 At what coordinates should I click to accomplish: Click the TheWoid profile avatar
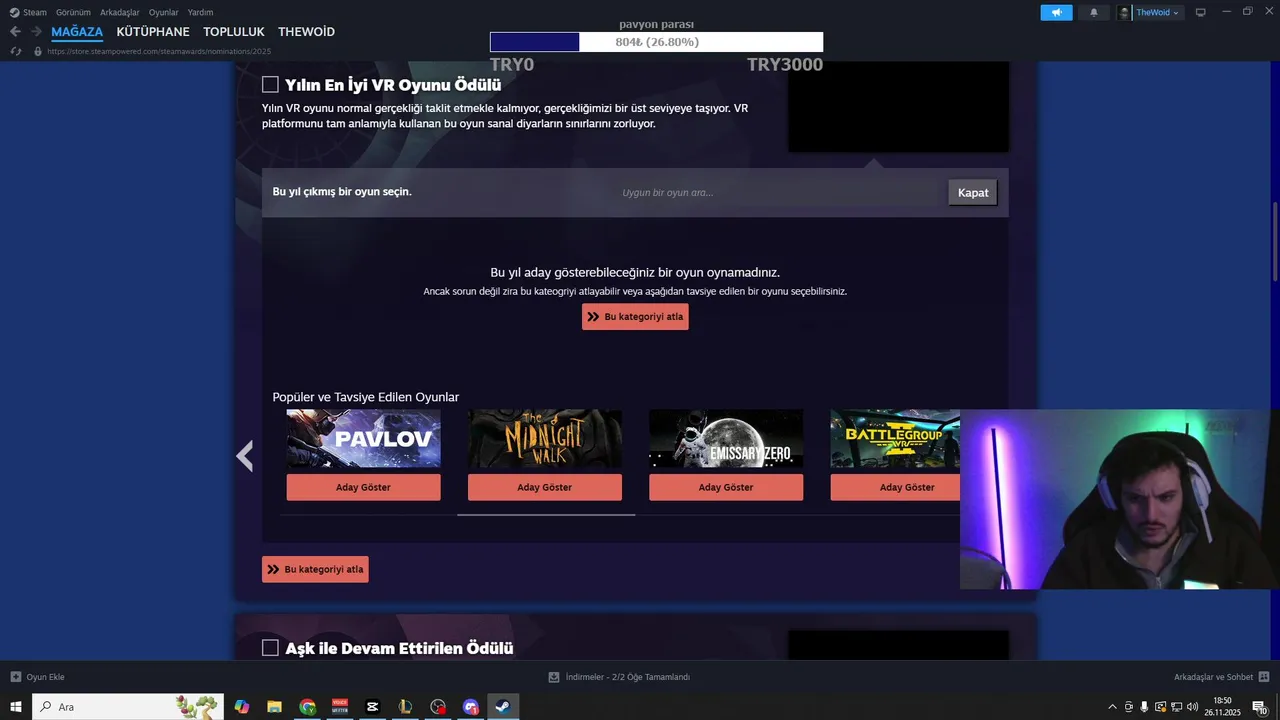[x=1125, y=13]
